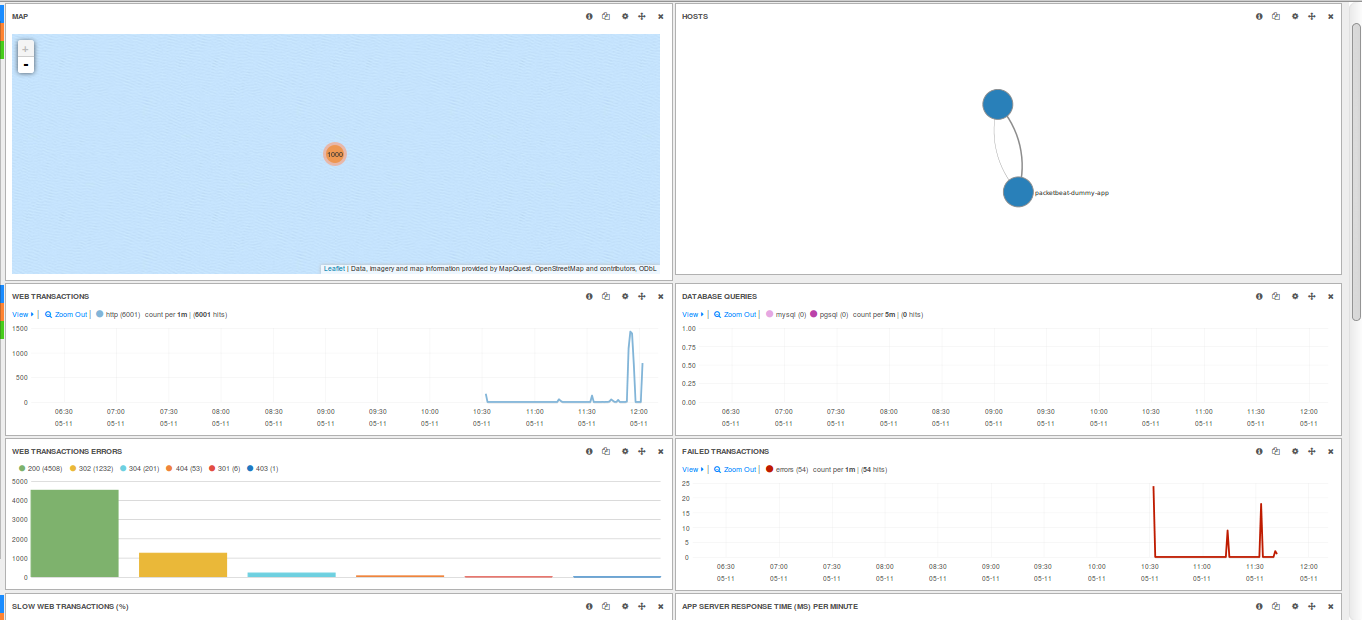
Task: Click info icon on Slow Web Transactions panel
Action: [589, 606]
